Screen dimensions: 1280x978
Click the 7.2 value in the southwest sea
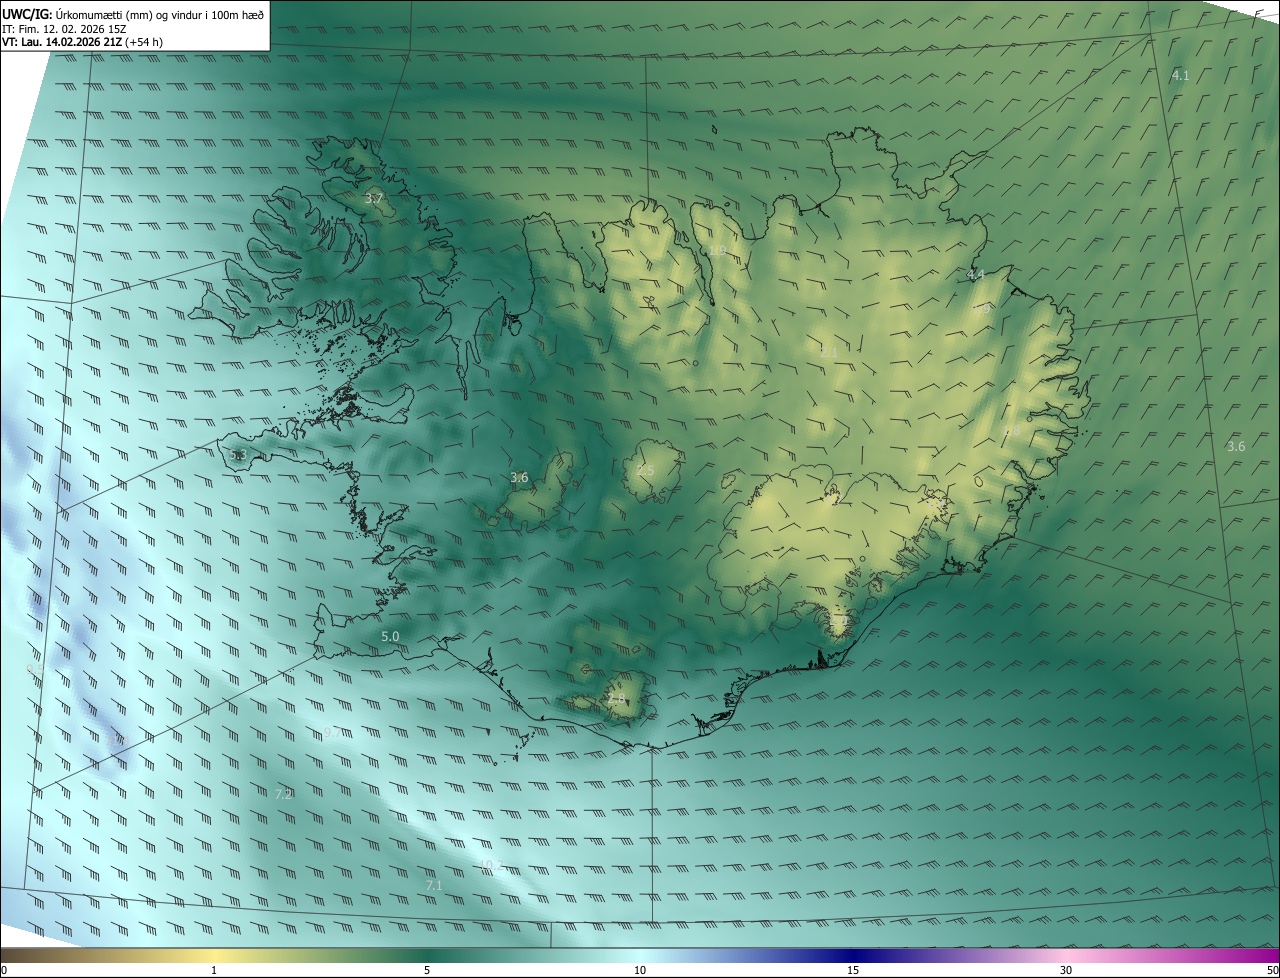pyautogui.click(x=283, y=795)
